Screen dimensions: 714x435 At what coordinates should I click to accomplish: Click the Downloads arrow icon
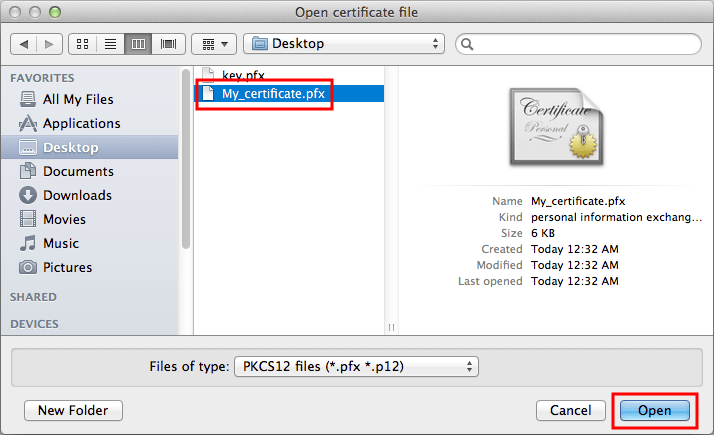pyautogui.click(x=28, y=195)
